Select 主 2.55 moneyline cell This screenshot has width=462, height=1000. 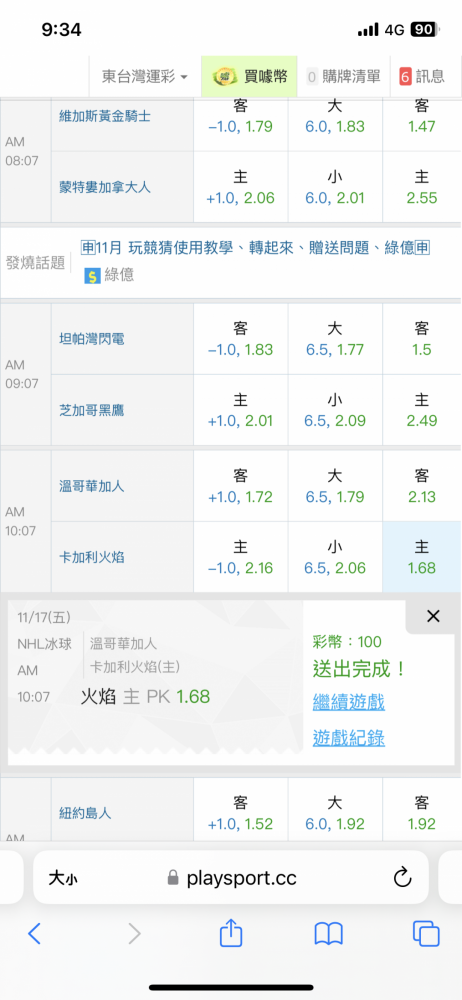[422, 187]
